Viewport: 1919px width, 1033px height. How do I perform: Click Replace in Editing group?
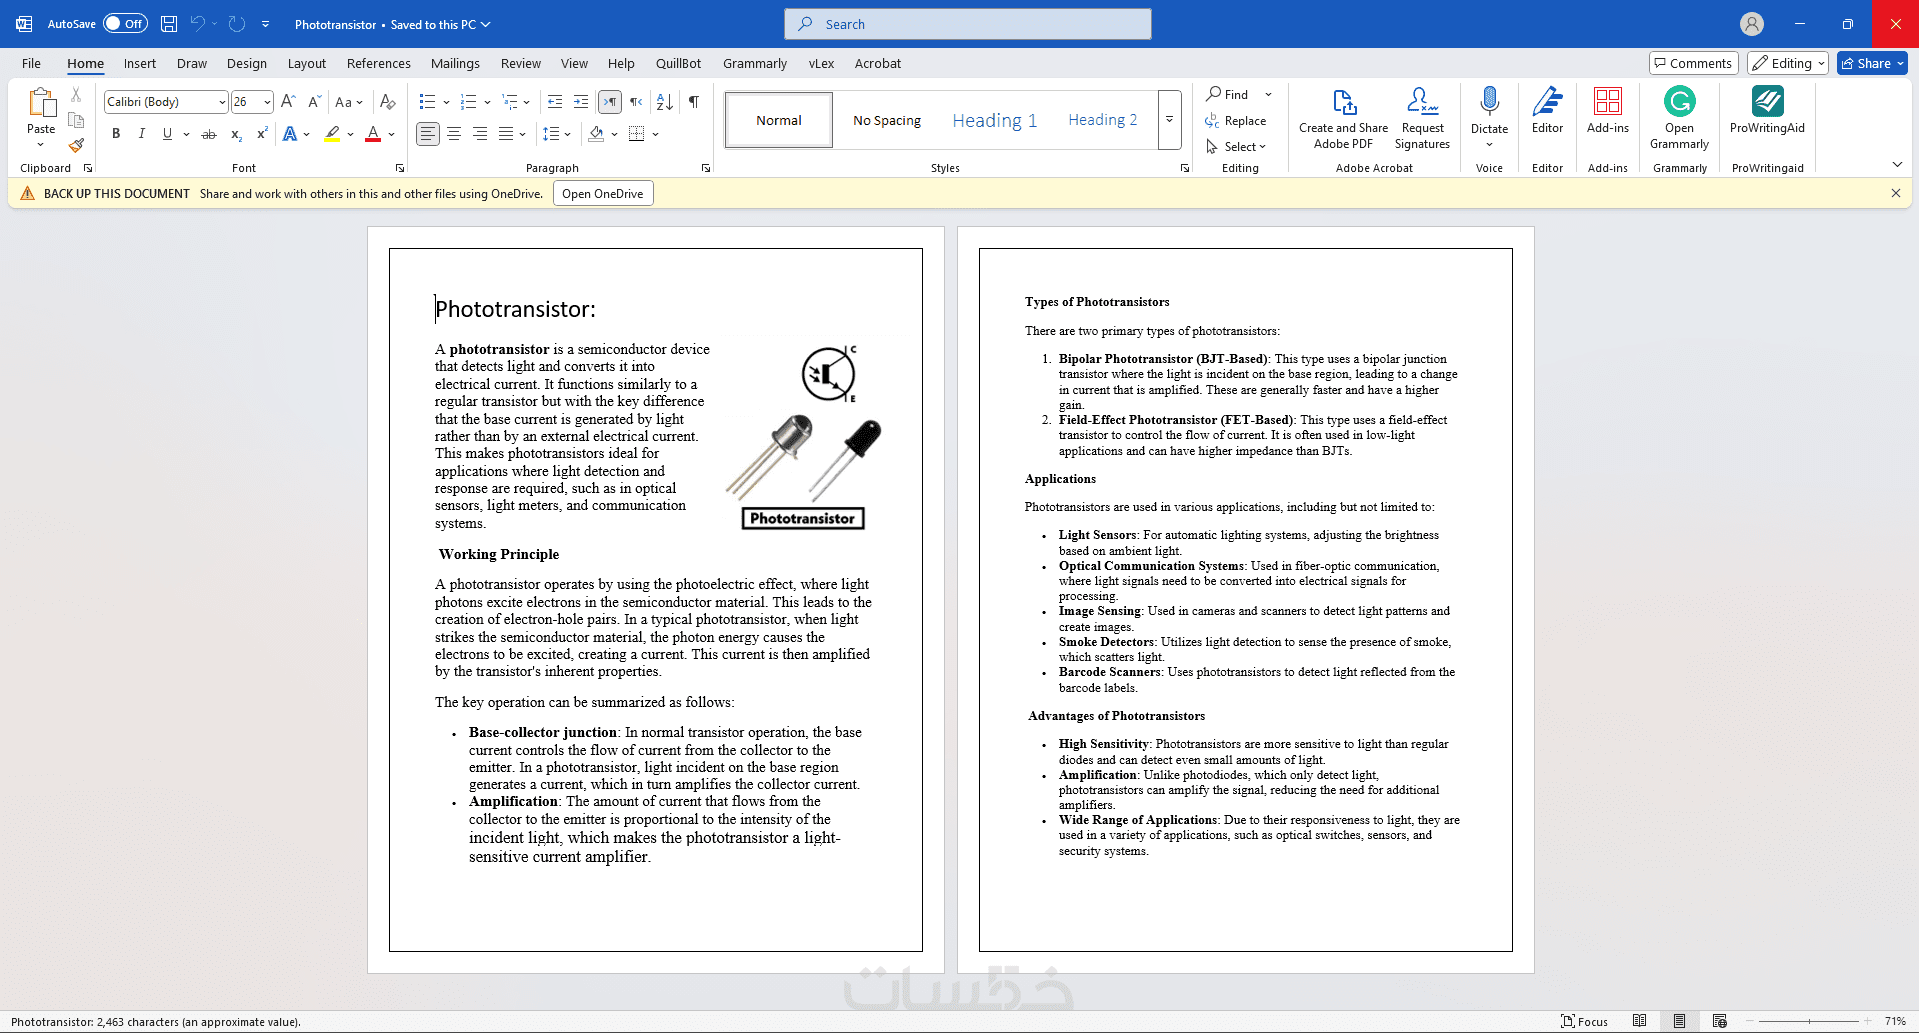(1236, 120)
